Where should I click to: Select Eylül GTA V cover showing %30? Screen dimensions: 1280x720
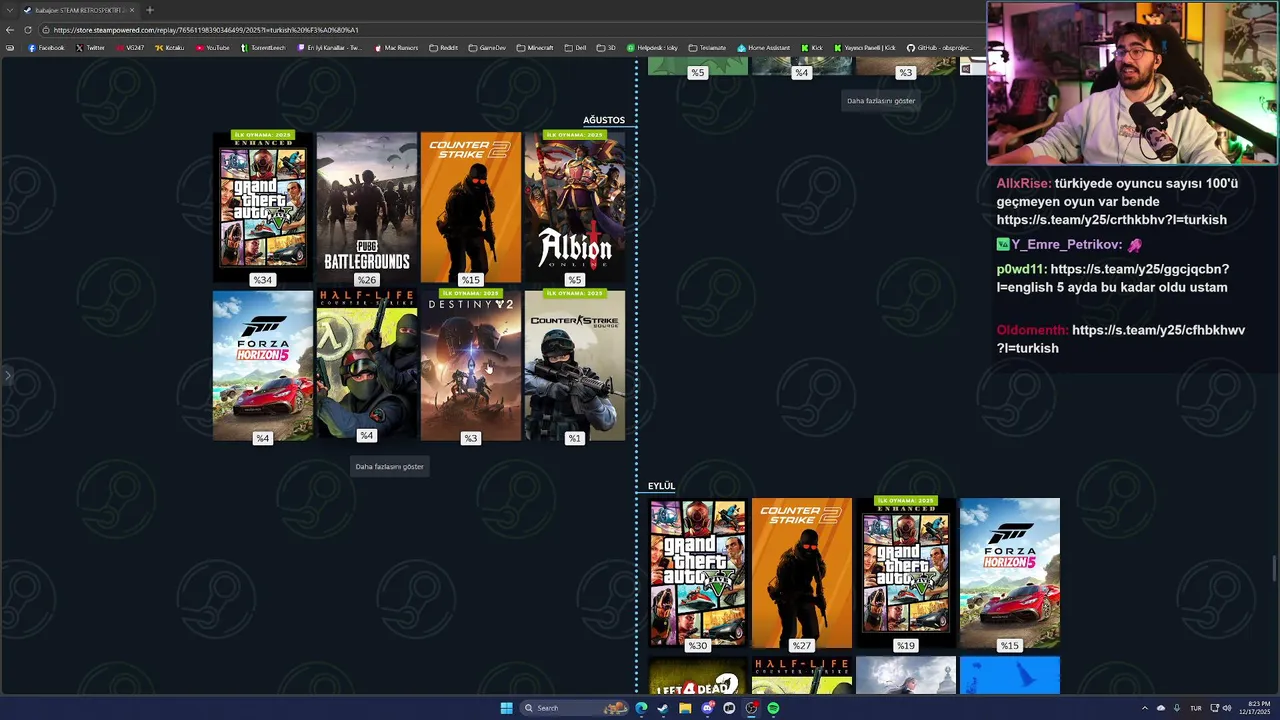(x=698, y=574)
